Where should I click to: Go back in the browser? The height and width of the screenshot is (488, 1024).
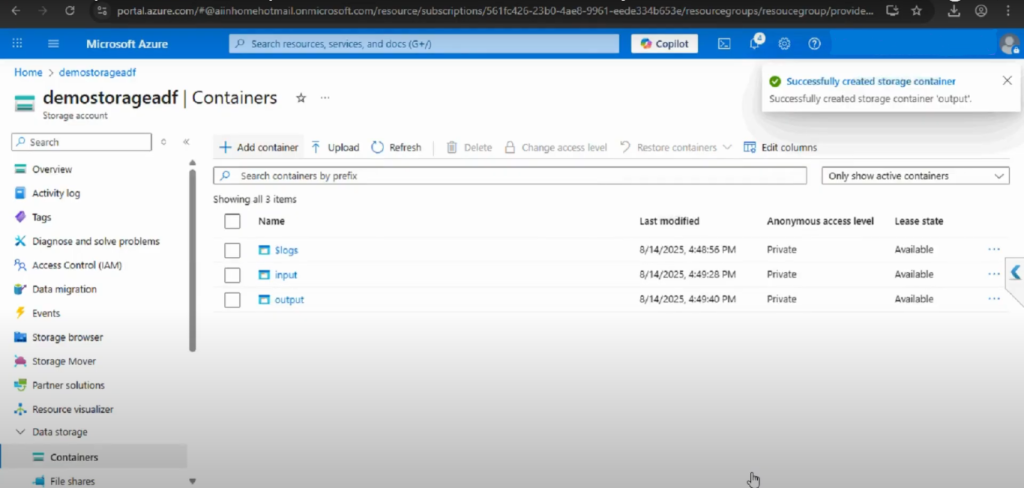click(16, 11)
